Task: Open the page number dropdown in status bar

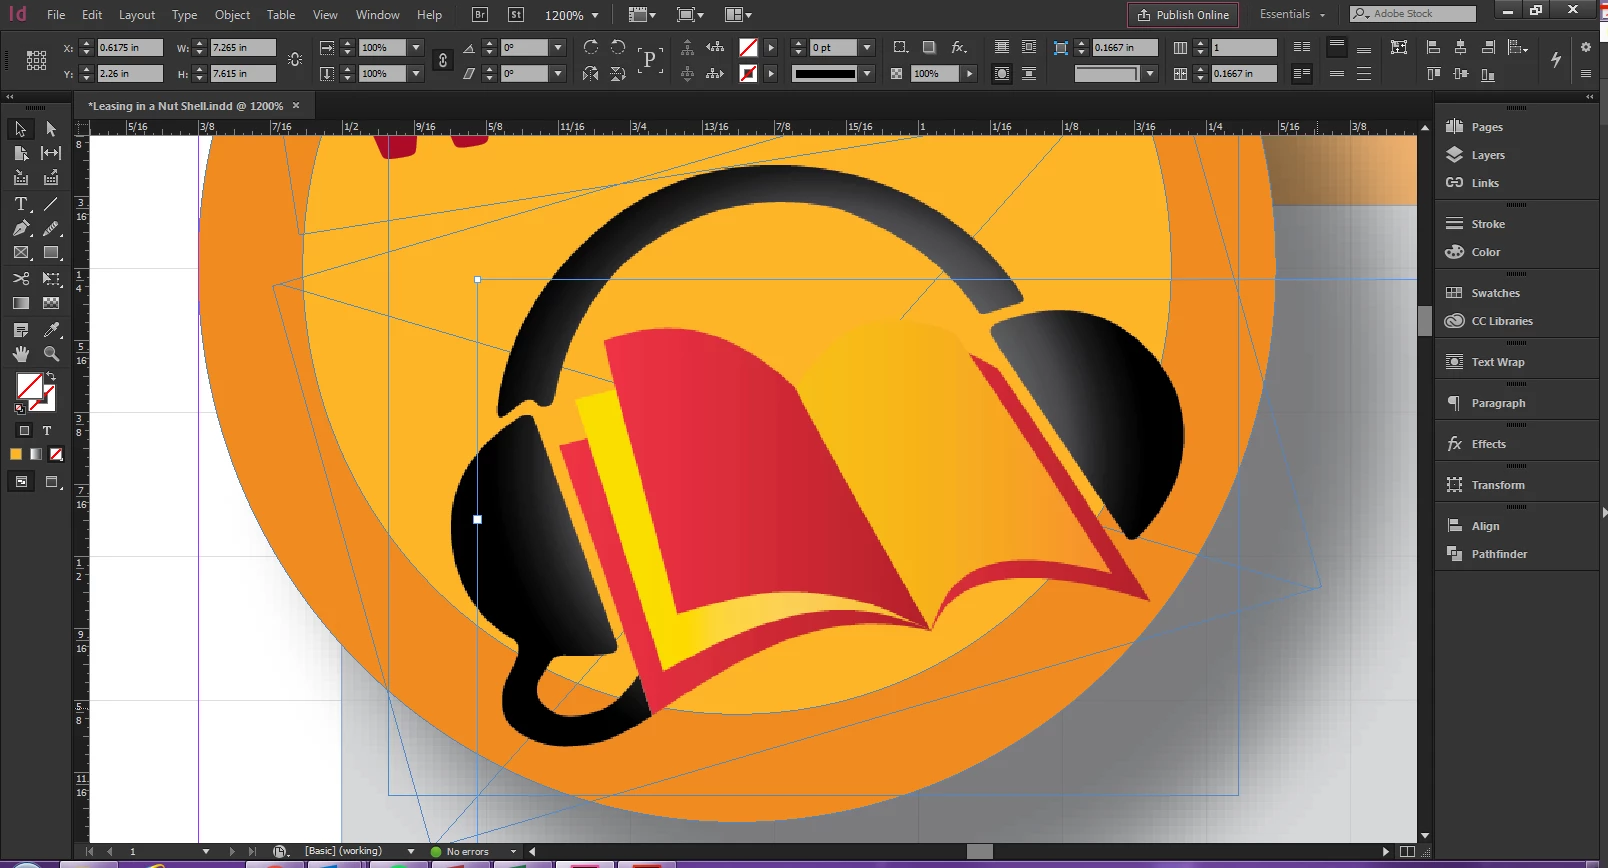Action: [206, 851]
